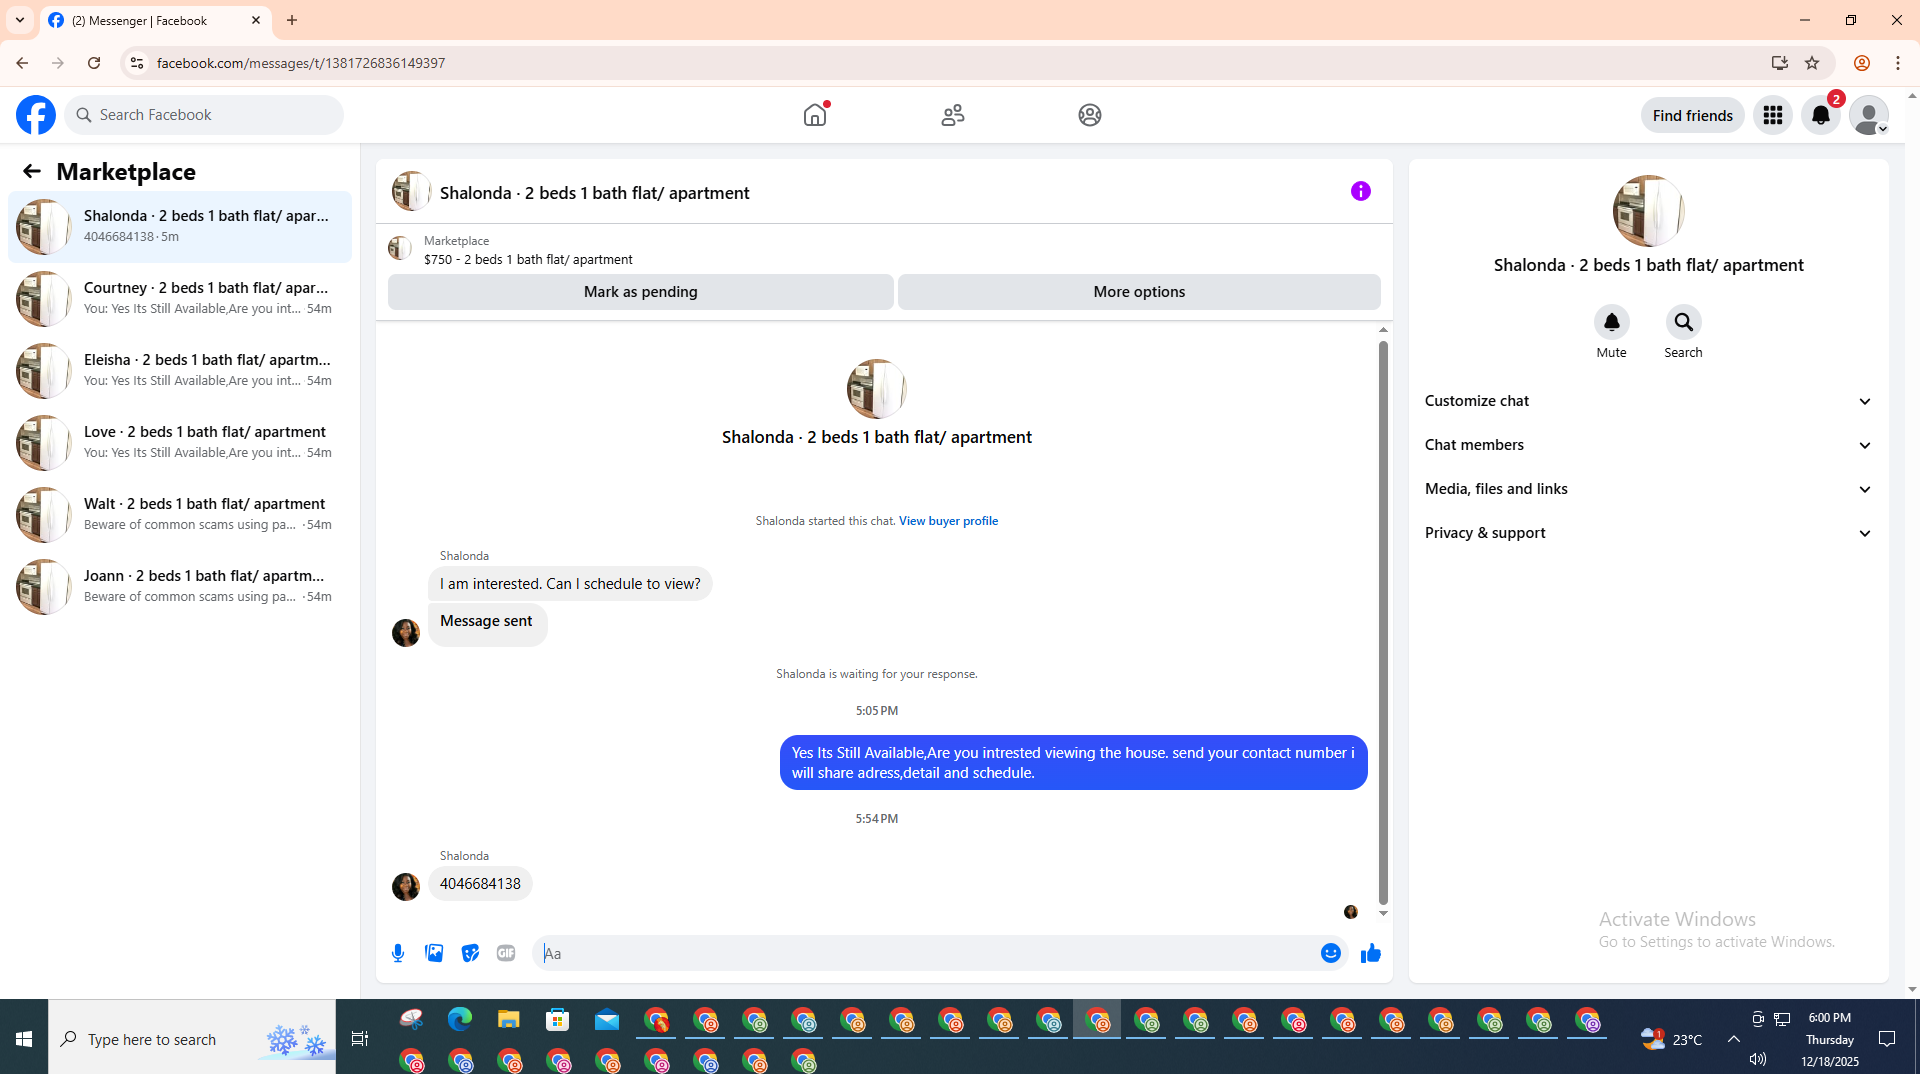Open the Friends icon in top navigation
Image resolution: width=1920 pixels, height=1074 pixels.
953,115
